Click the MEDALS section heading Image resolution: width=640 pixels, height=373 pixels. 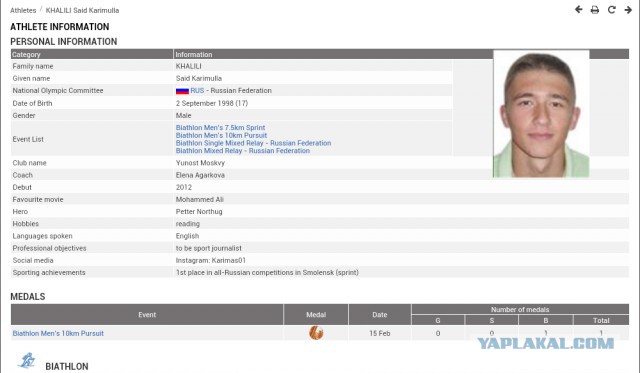pos(28,297)
